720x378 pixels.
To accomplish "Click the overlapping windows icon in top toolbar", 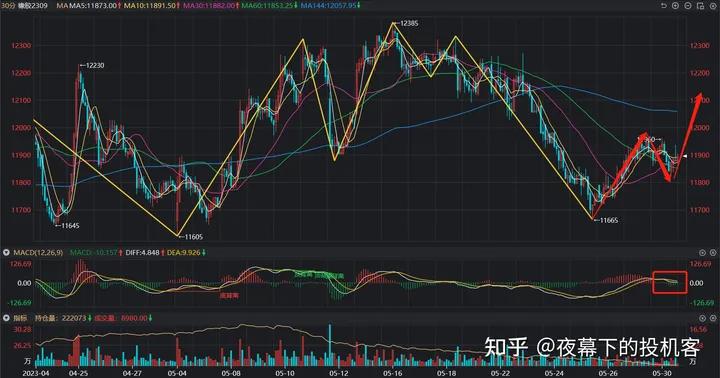I will tap(700, 6).
